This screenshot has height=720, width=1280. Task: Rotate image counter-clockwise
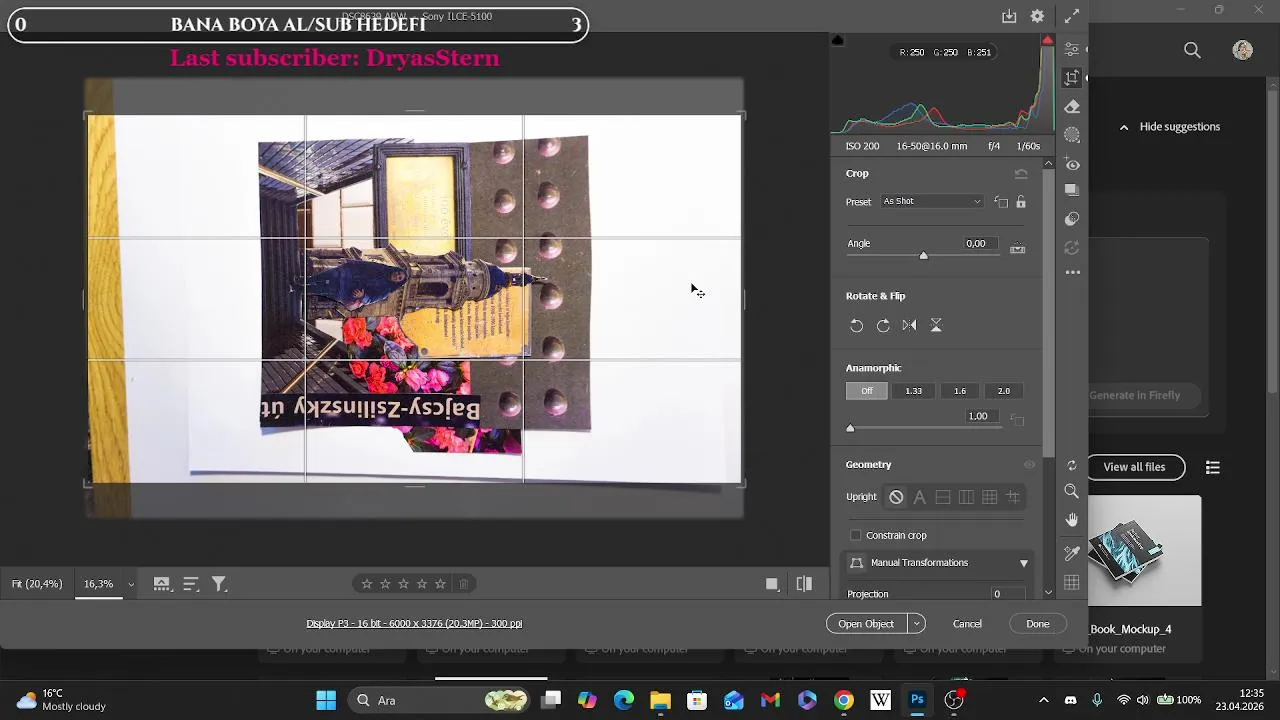click(x=857, y=325)
